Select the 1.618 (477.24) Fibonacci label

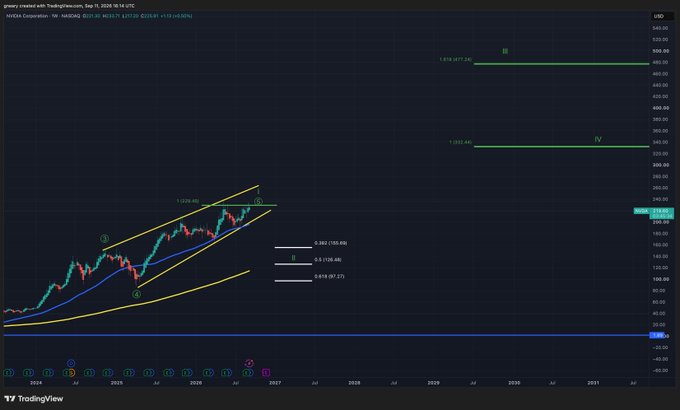455,59
